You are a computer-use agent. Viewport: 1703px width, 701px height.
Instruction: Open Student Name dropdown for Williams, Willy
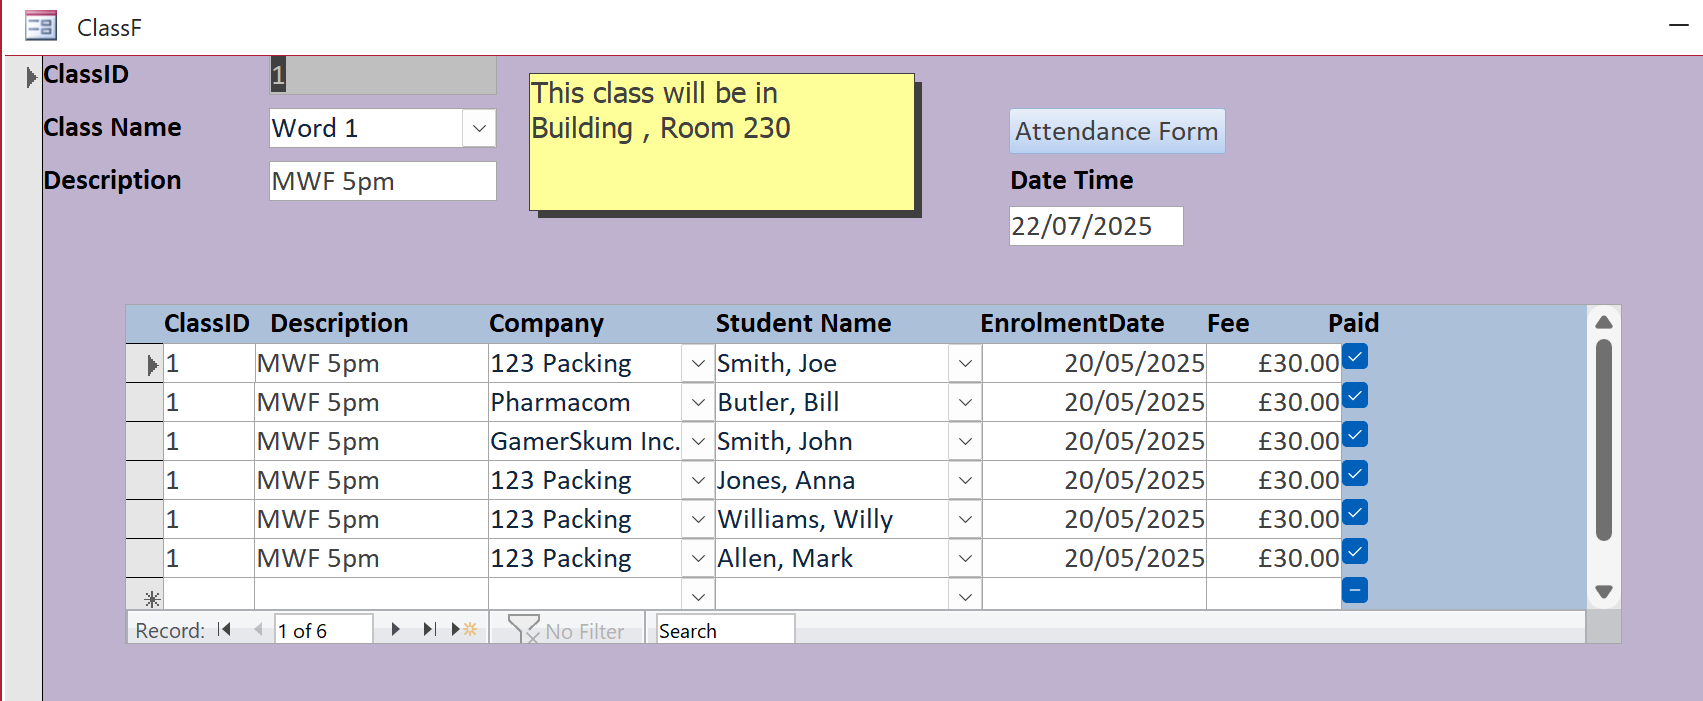(x=965, y=520)
